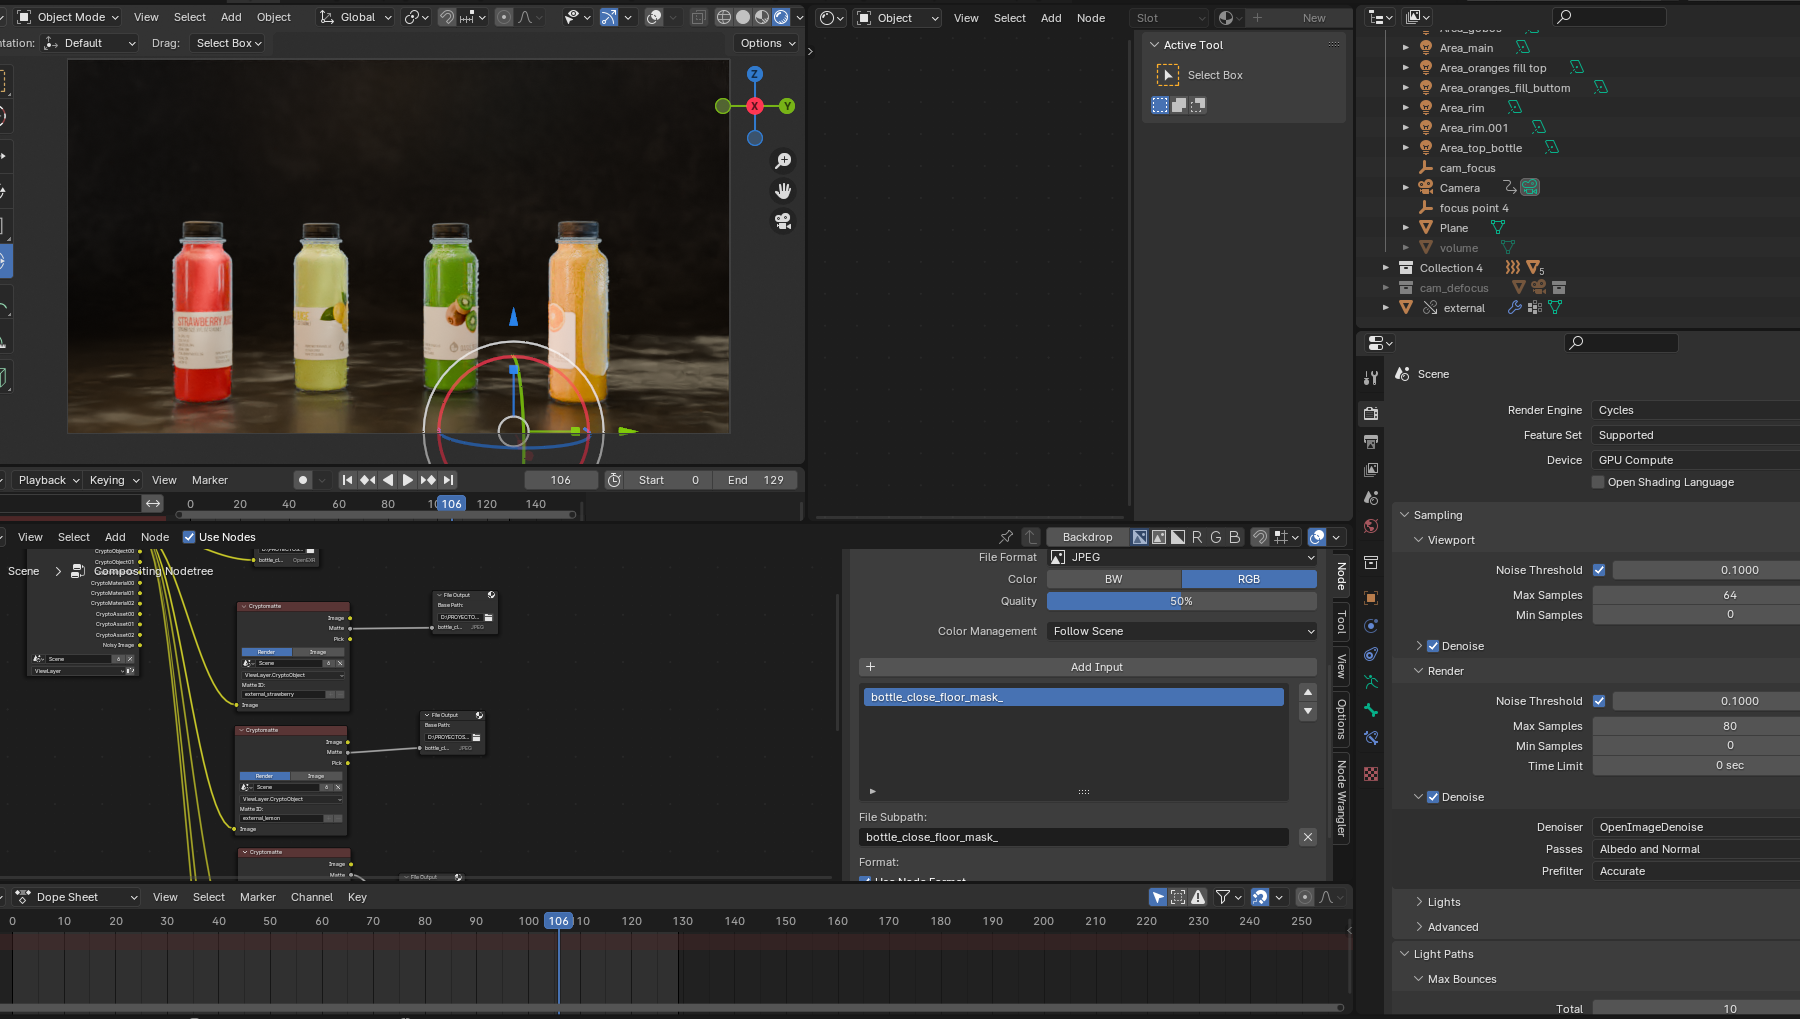
Task: Toggle proportional editing in viewport header
Action: click(504, 17)
